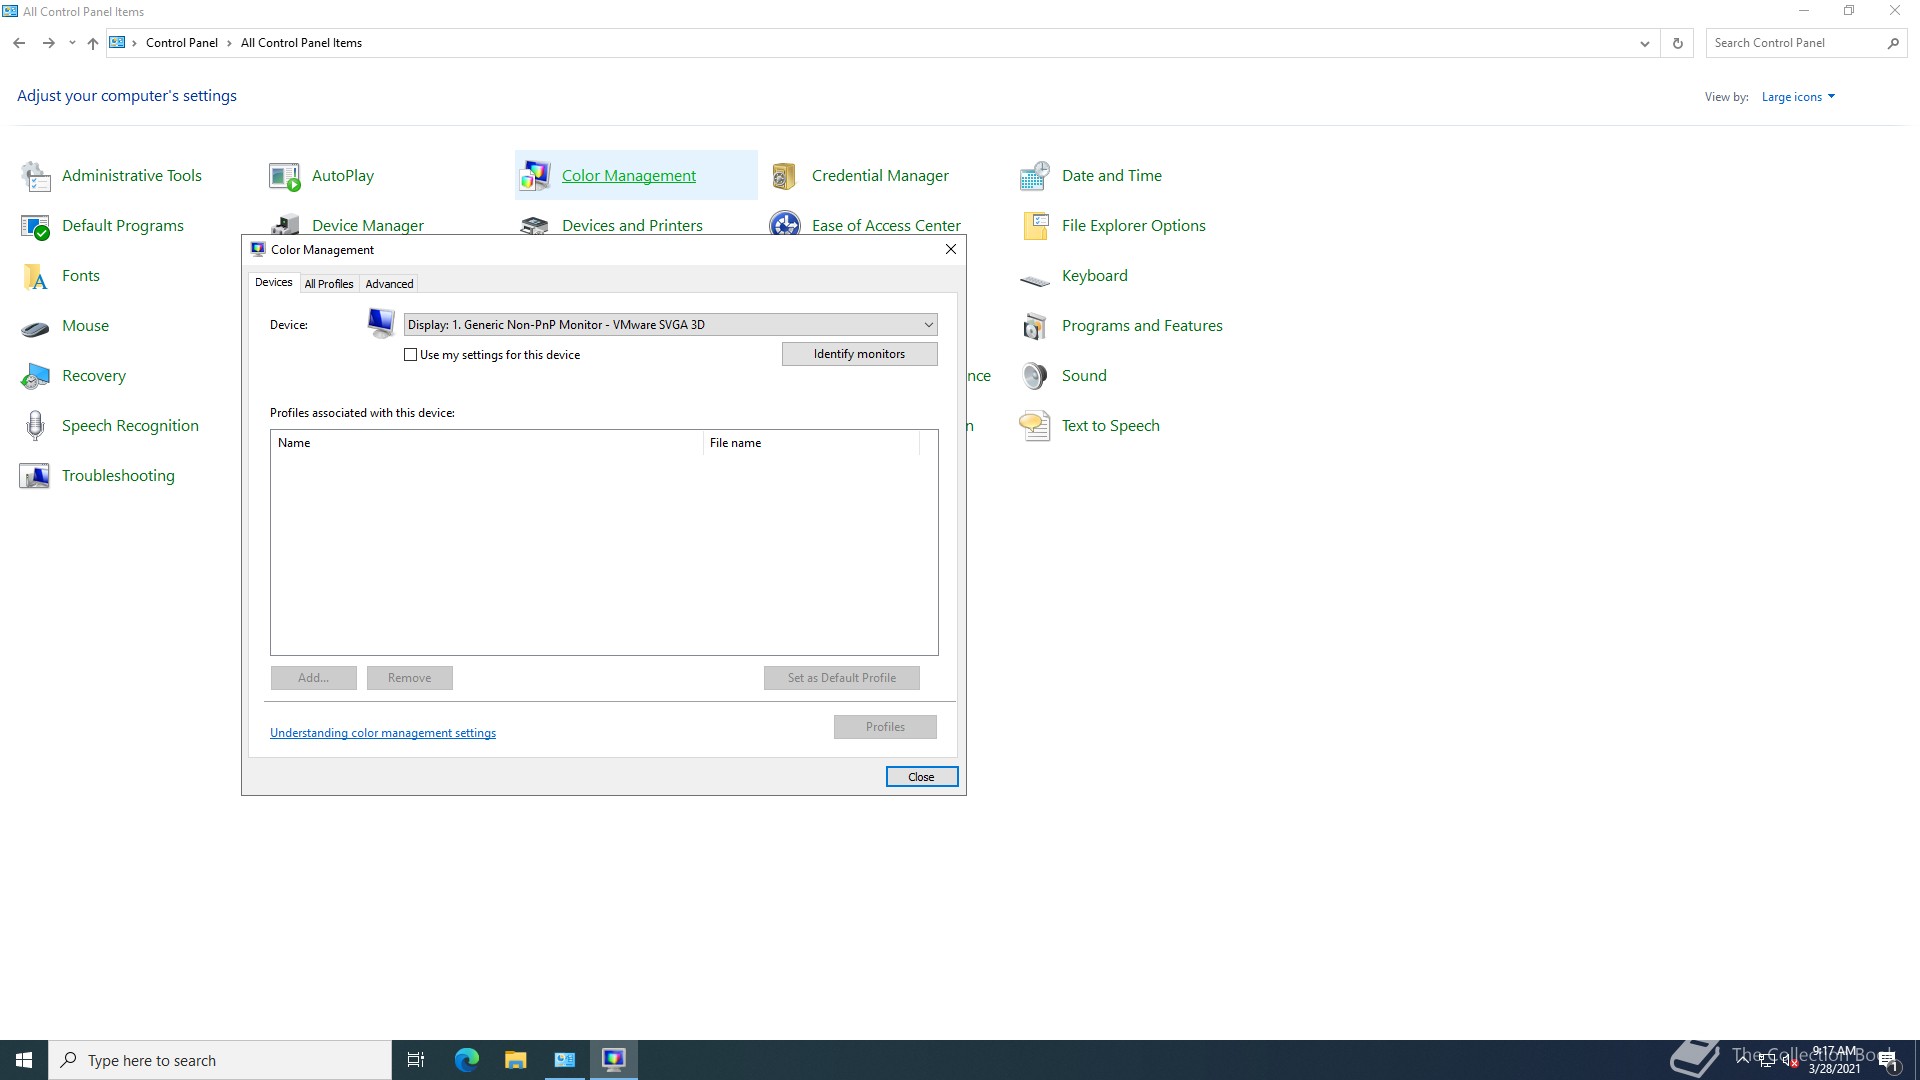1920x1080 pixels.
Task: Expand the Device display dropdown
Action: coord(670,325)
